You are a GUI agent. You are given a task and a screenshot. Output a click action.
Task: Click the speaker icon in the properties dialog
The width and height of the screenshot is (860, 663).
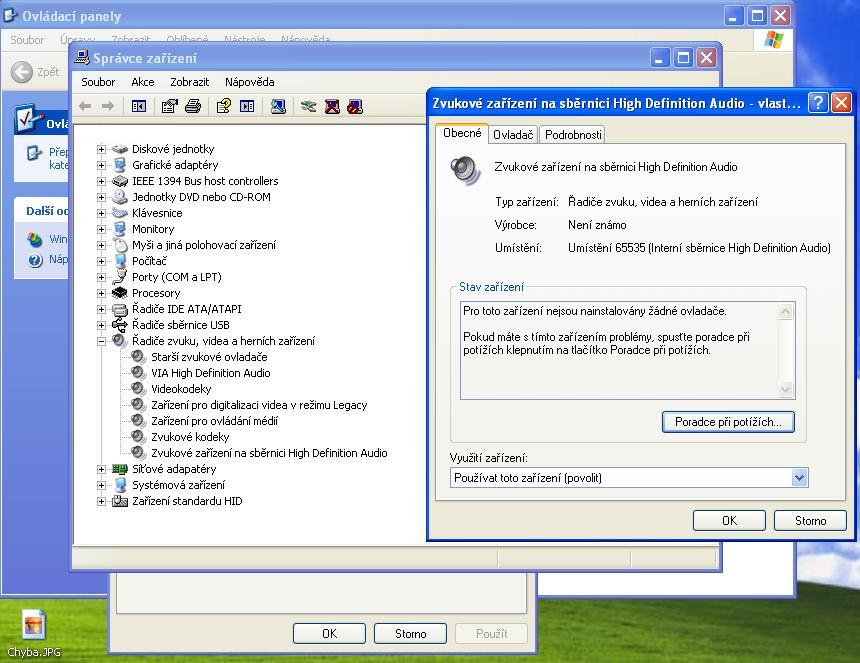click(x=465, y=170)
